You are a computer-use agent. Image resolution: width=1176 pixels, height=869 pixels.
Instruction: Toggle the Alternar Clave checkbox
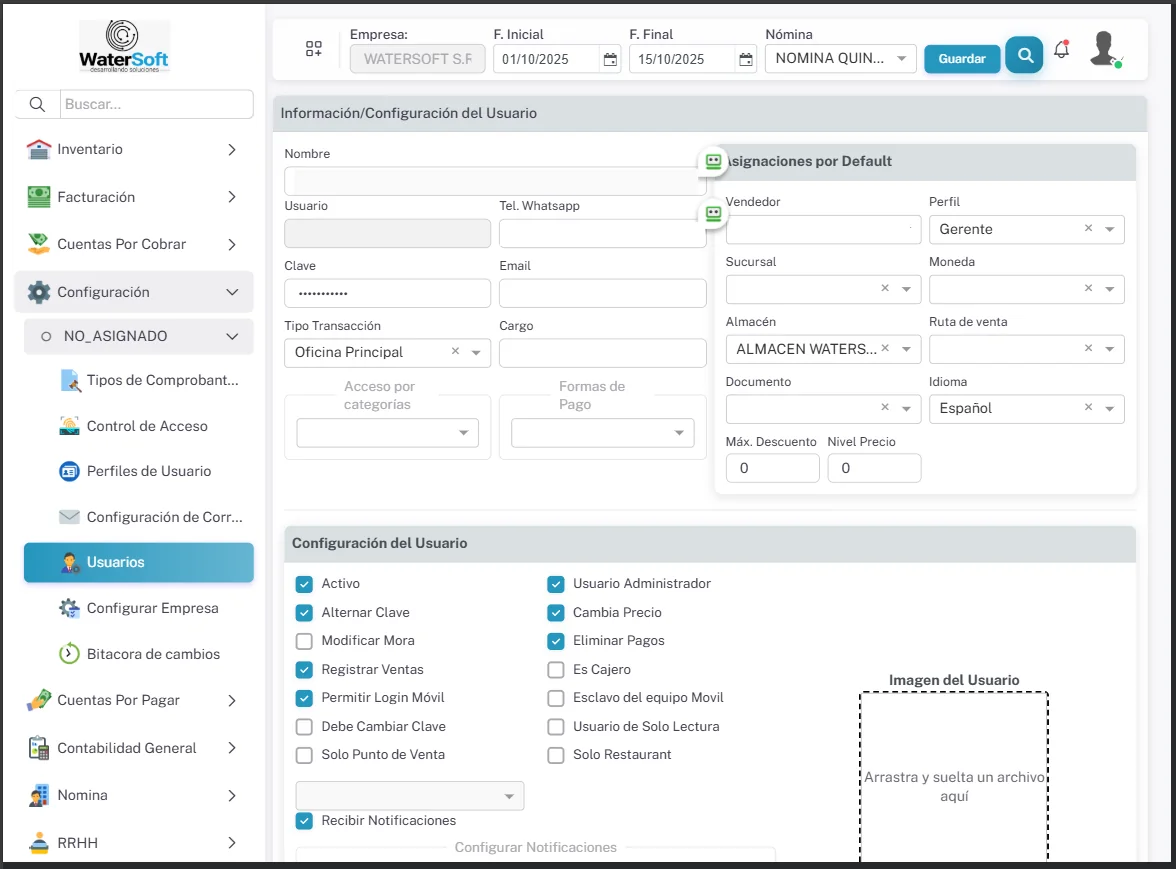(304, 613)
